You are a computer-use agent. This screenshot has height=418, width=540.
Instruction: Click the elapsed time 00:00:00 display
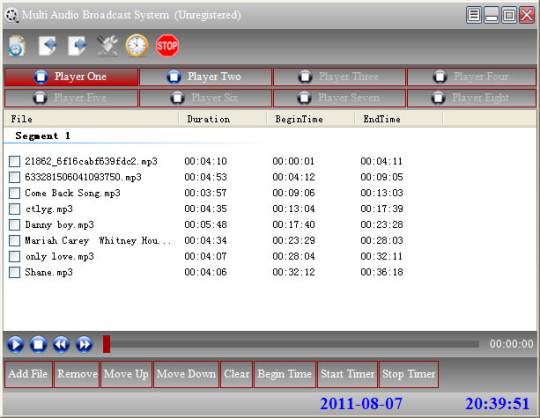511,344
